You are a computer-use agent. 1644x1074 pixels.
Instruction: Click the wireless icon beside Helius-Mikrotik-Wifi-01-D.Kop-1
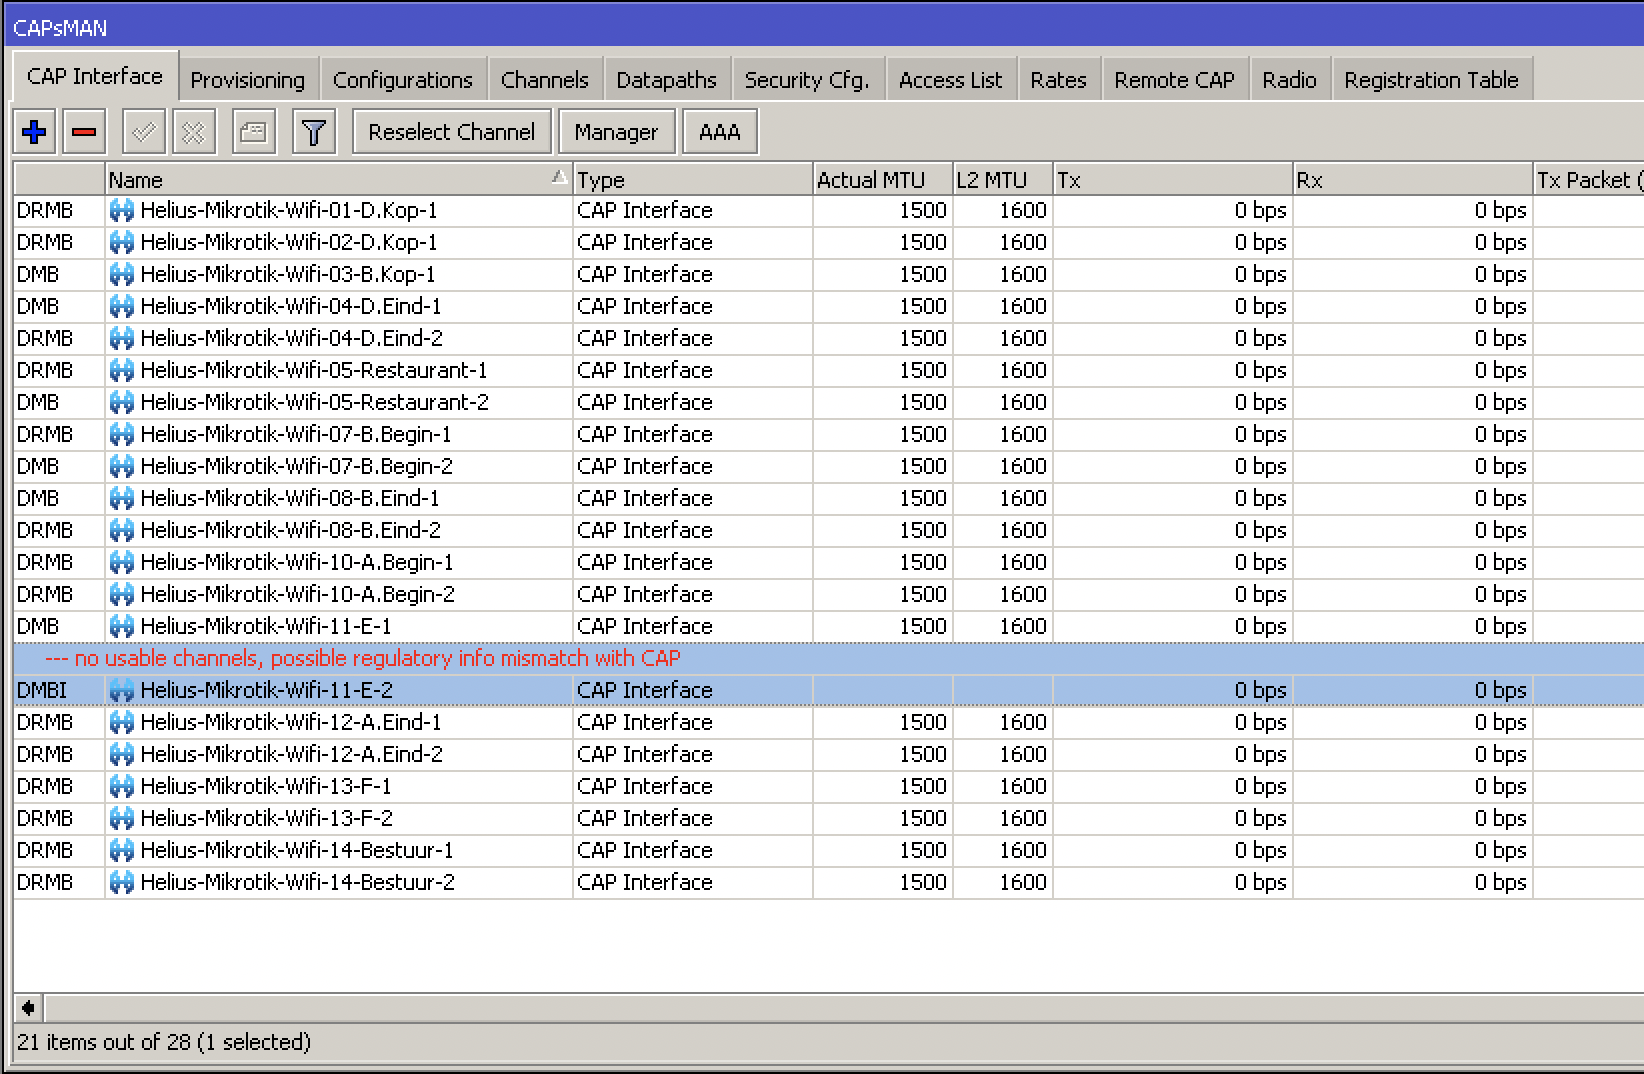(x=123, y=210)
